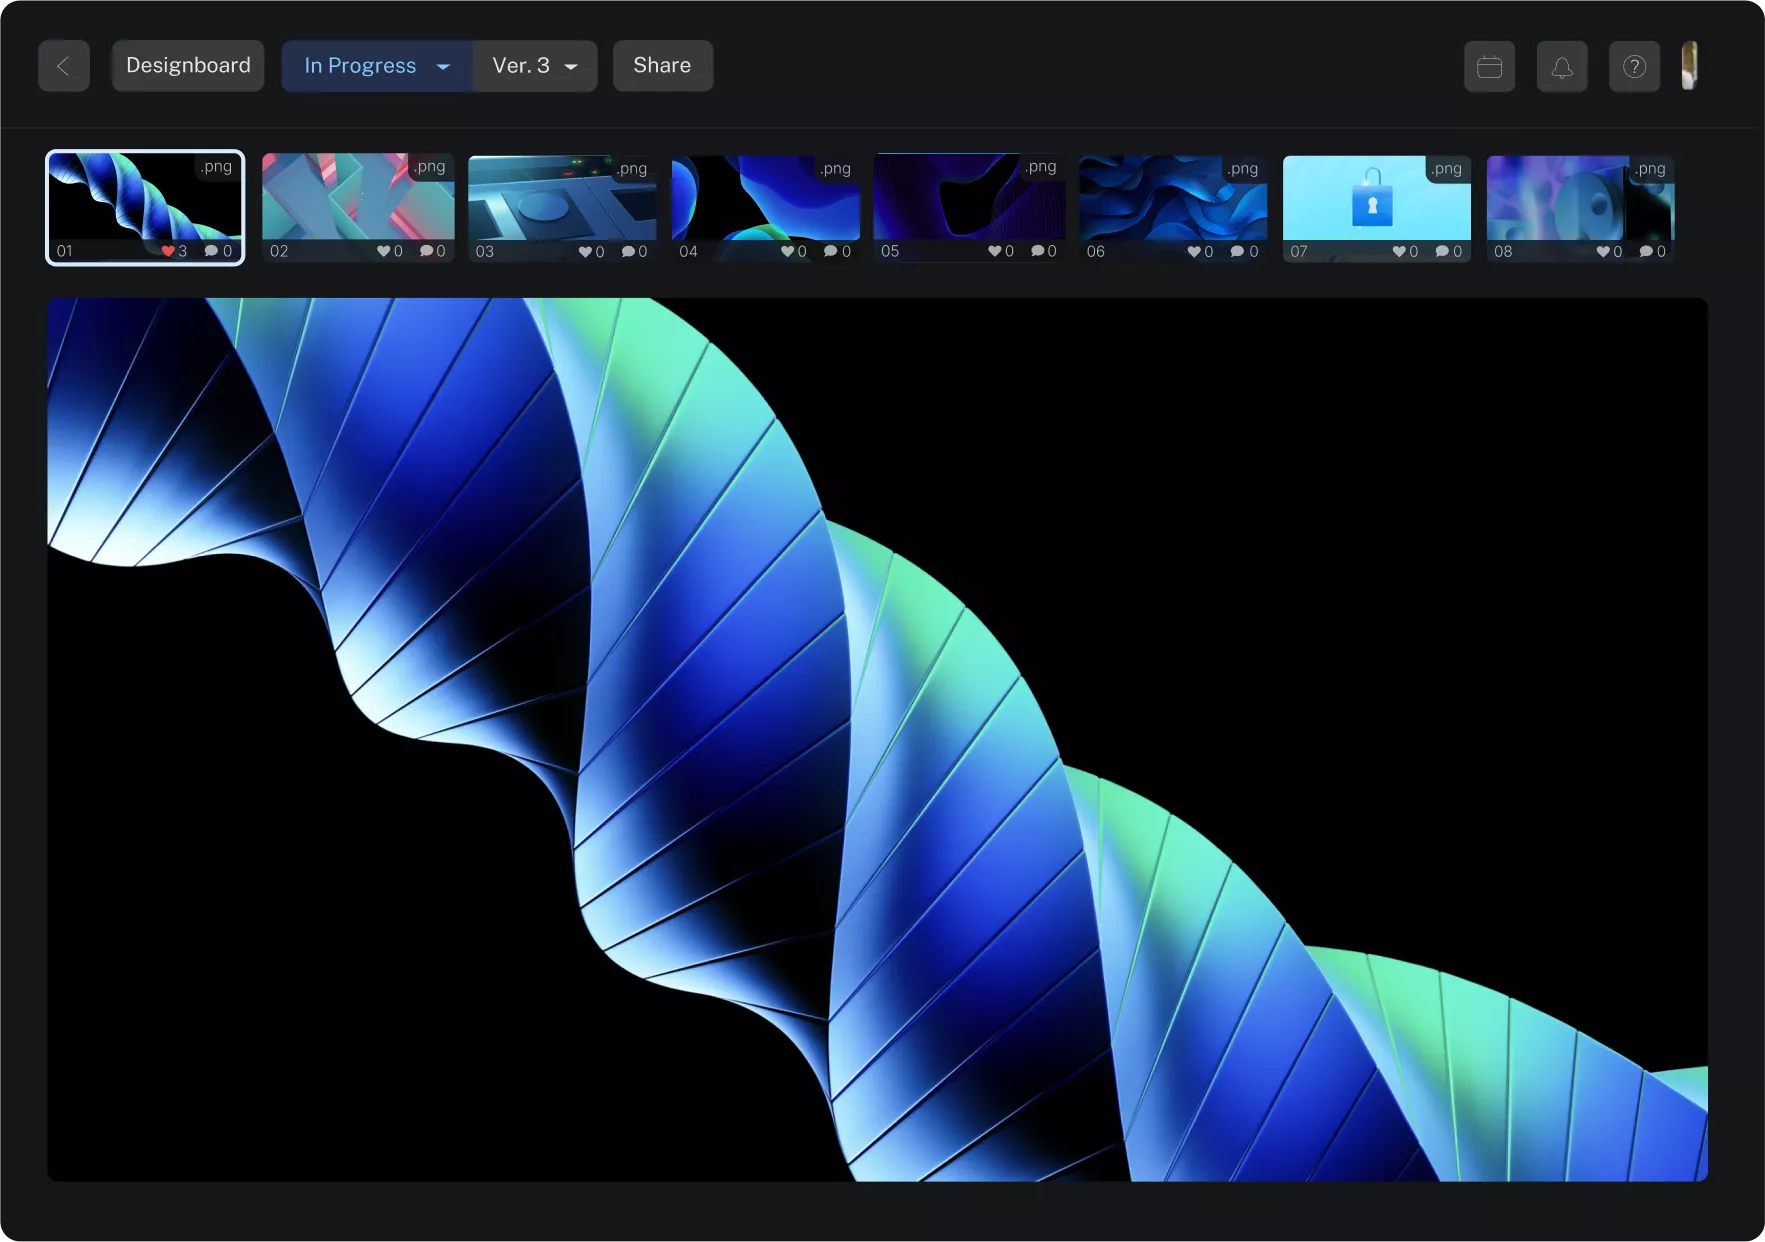Screen dimensions: 1765x1242
Task: Like thumbnail 08 with heart icon
Action: click(x=1603, y=251)
